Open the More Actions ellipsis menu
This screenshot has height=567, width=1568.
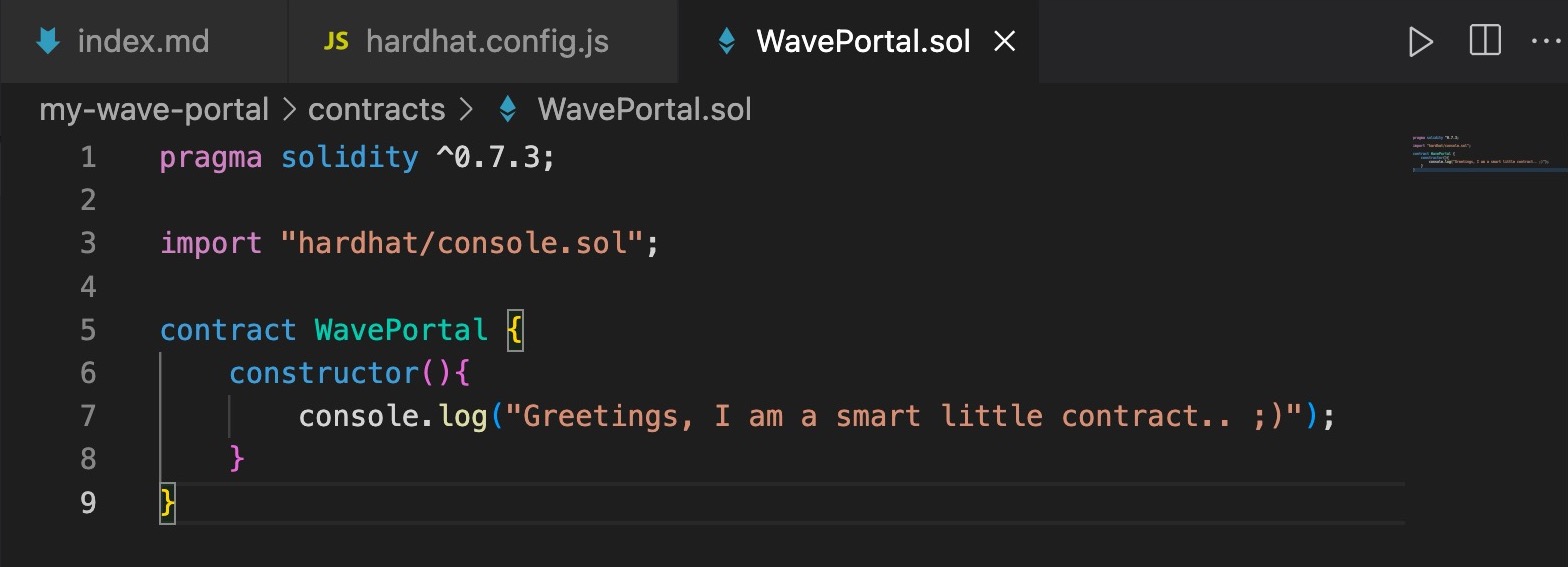tap(1545, 42)
